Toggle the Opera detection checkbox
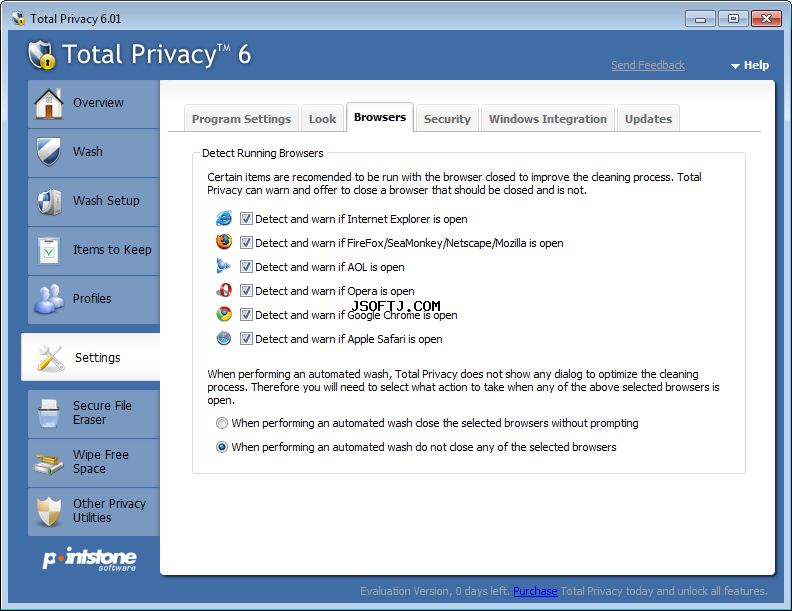 pos(246,291)
